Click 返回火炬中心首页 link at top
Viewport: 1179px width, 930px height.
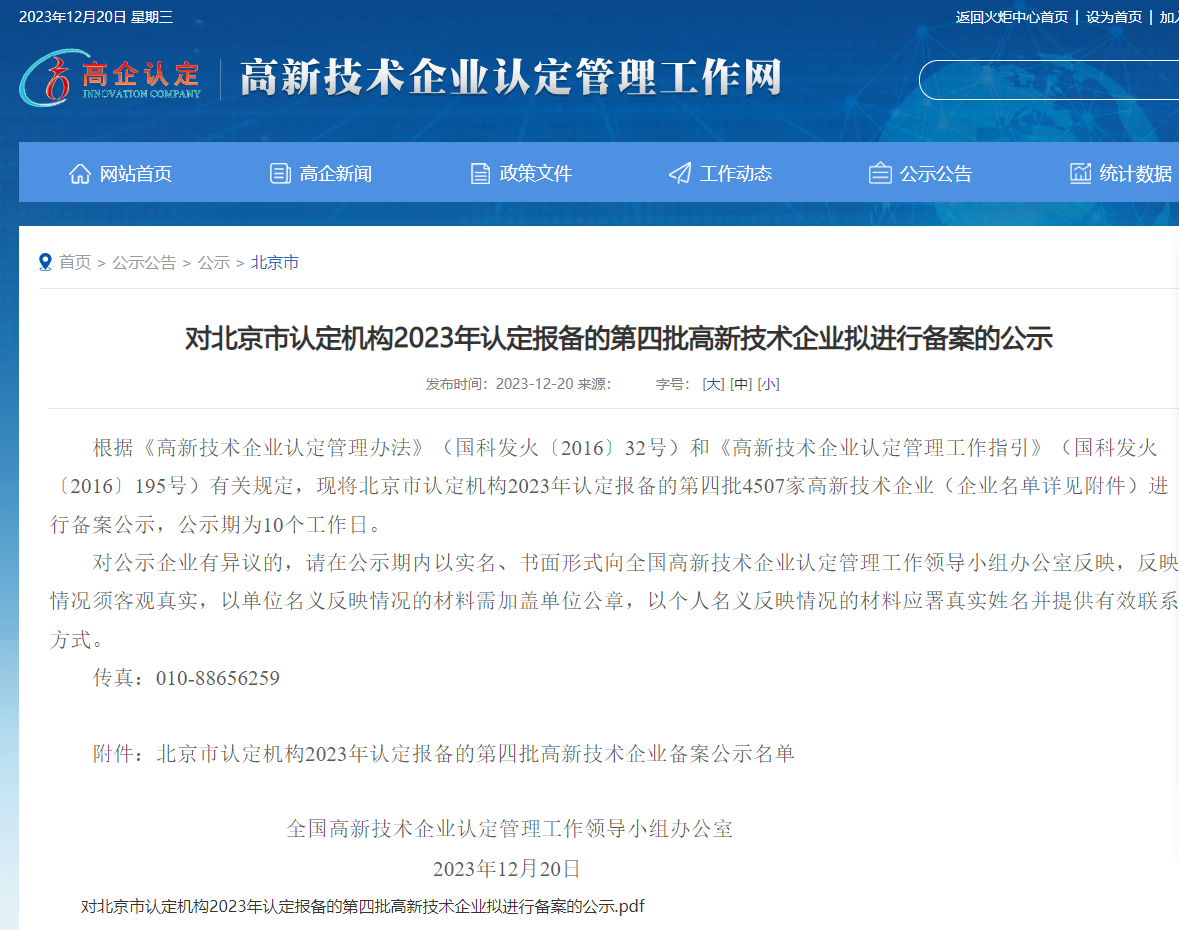coord(1011,17)
